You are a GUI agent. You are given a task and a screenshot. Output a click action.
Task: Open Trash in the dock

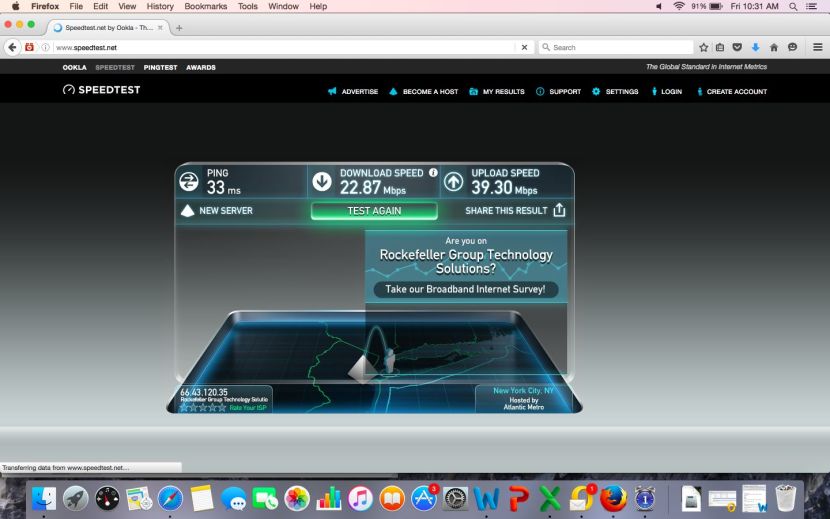point(786,498)
